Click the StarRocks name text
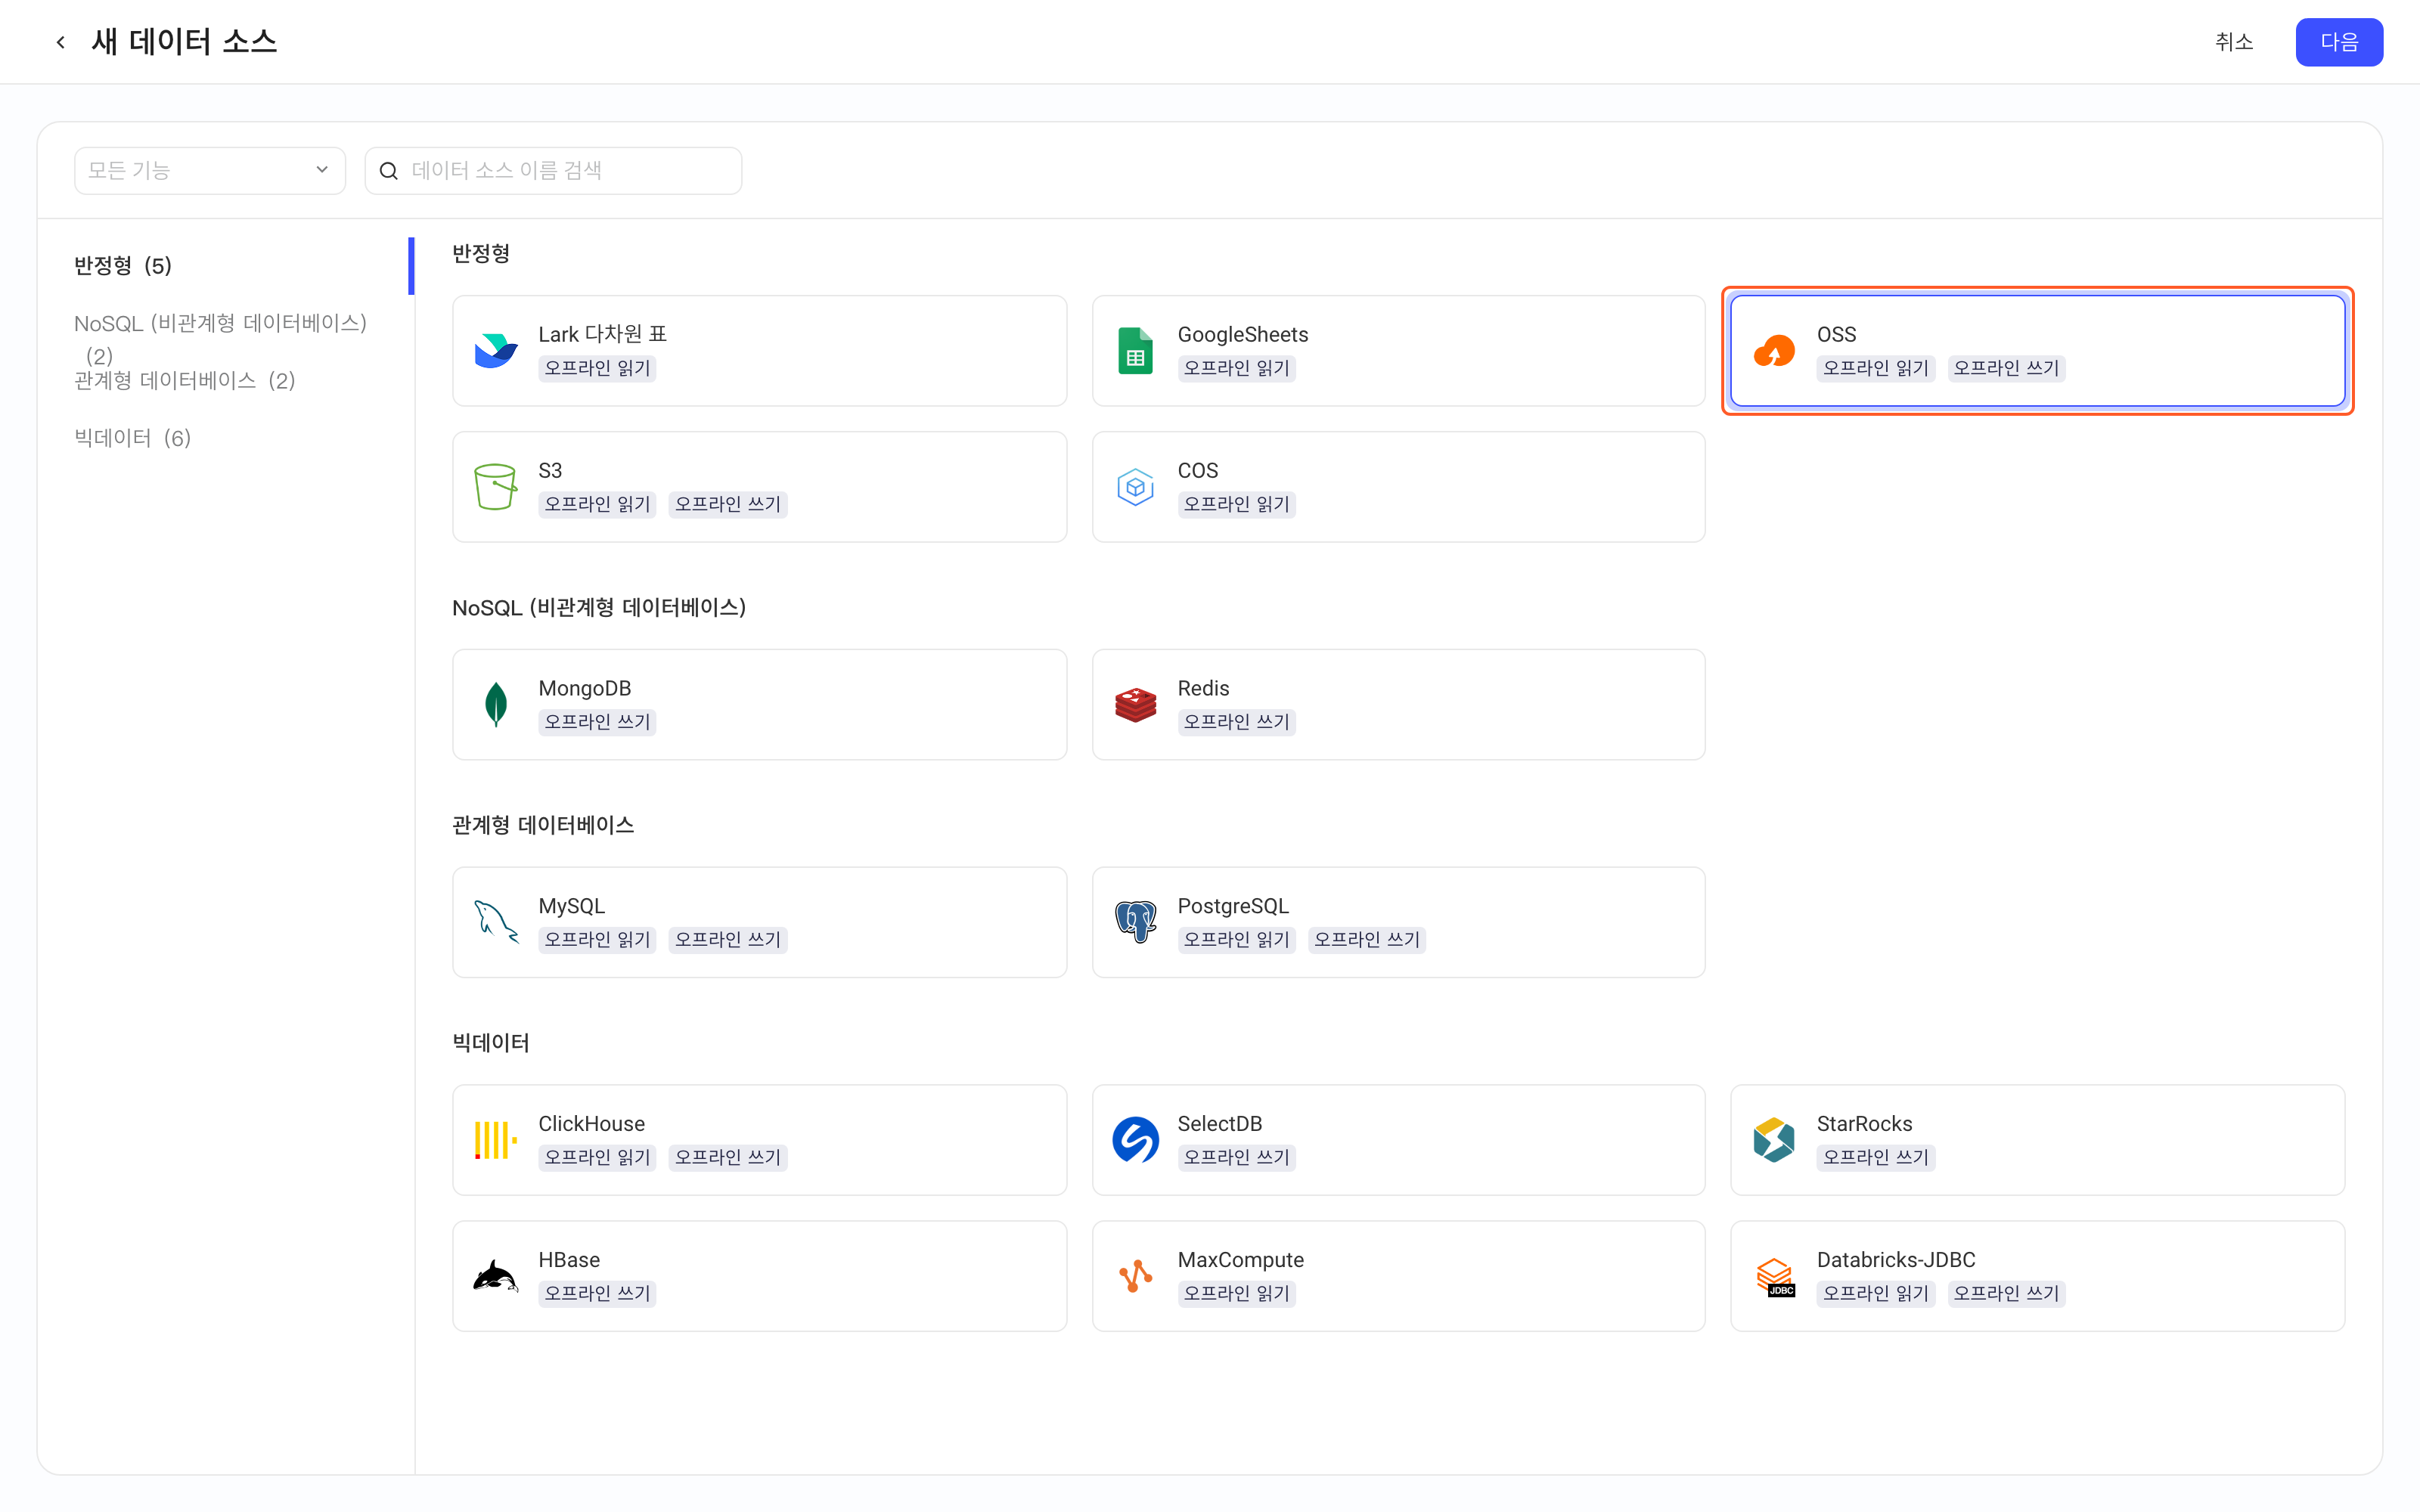 (x=1864, y=1124)
